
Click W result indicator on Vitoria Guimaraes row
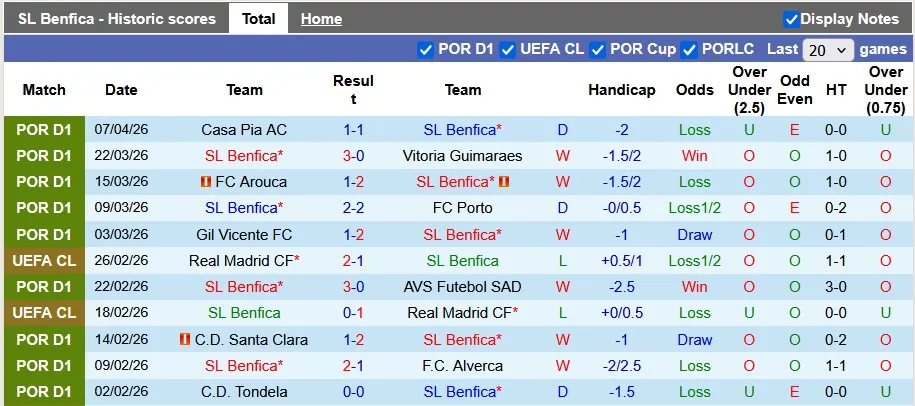coord(563,156)
